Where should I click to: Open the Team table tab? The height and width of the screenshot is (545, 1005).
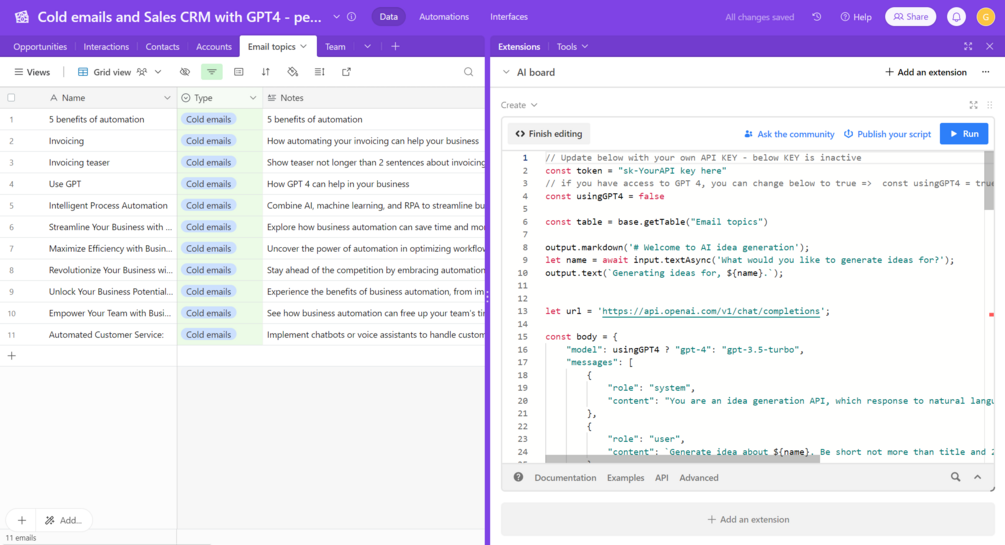tap(335, 46)
